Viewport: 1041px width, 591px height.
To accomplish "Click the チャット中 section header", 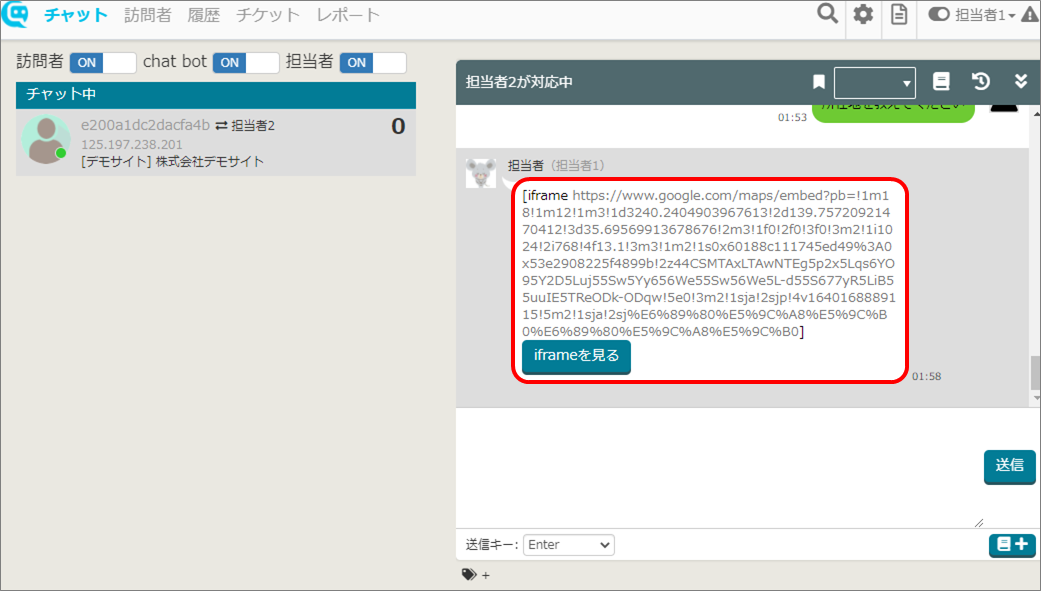I will point(216,95).
